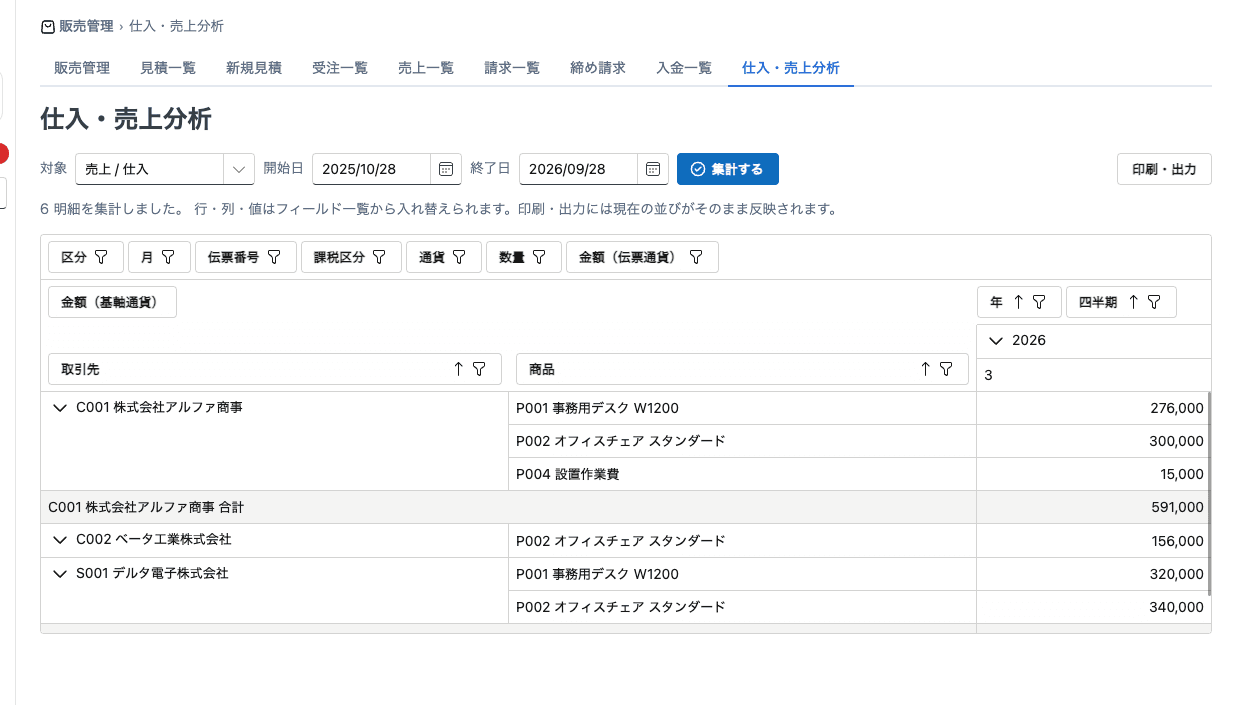Click 販売管理 breadcrumb link
Screen dimensions: 1236x705
click(x=86, y=27)
